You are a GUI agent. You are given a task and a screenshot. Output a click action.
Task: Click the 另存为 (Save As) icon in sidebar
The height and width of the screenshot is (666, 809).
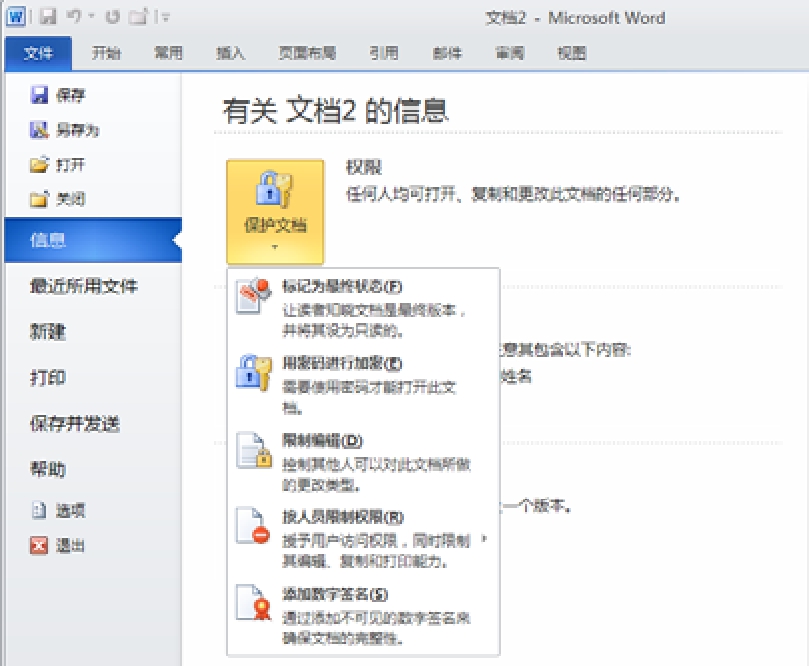pyautogui.click(x=39, y=129)
